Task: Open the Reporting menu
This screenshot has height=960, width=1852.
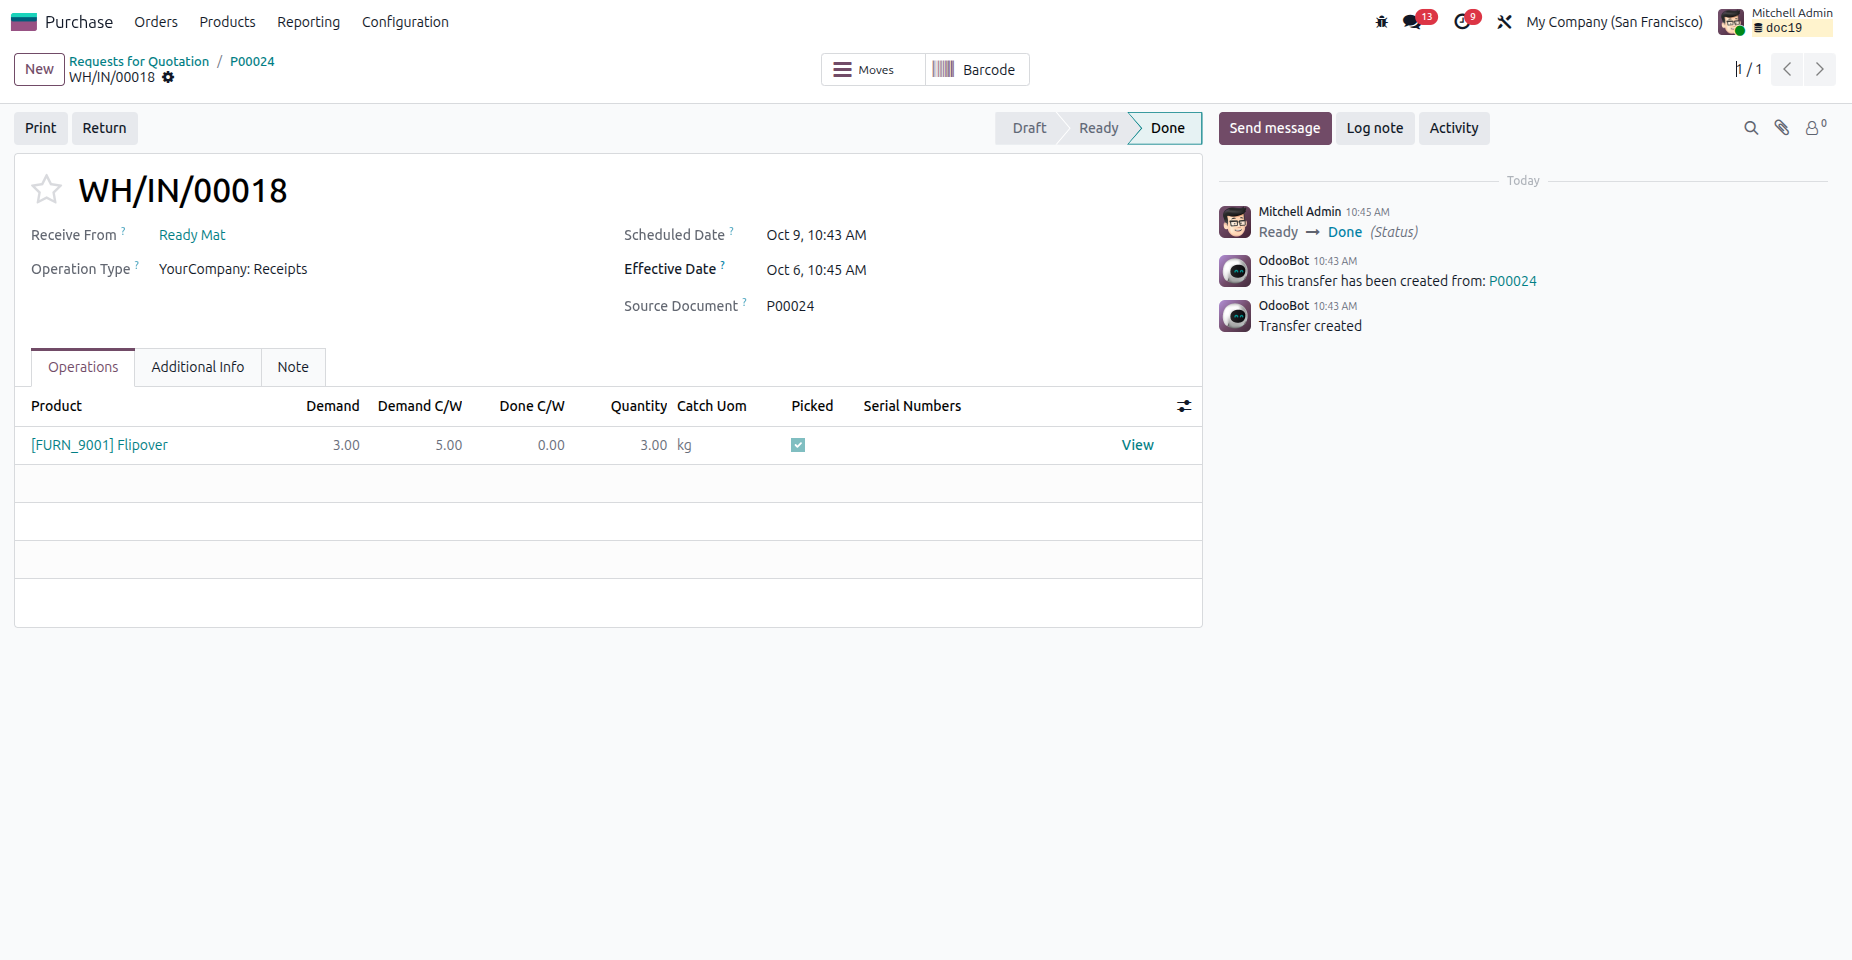Action: (x=308, y=22)
